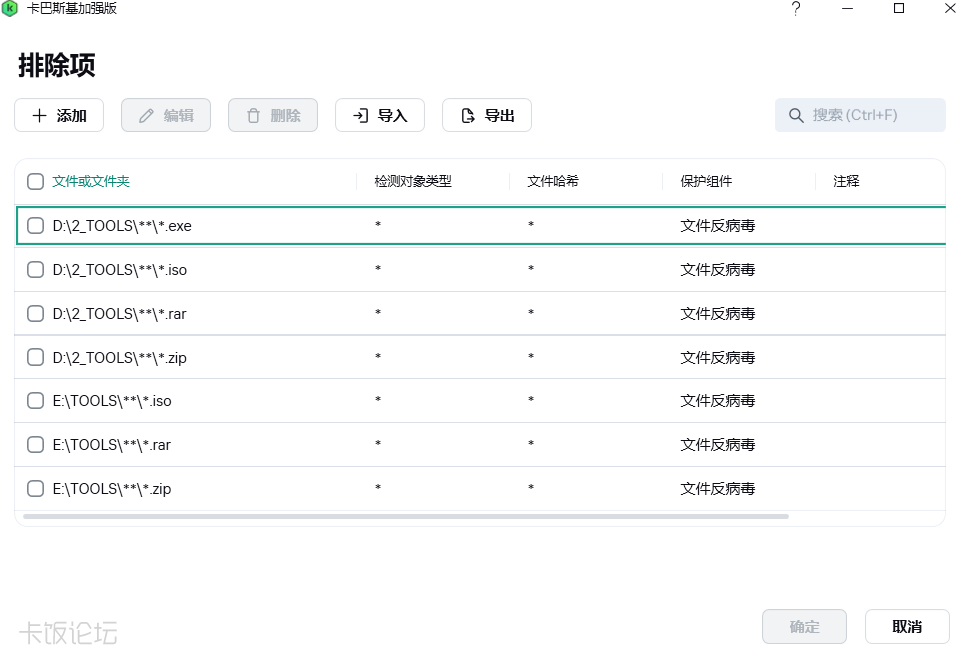Select the E:\TOOLS\**\*.iso exclusion row
The image size is (956, 656).
(x=480, y=401)
